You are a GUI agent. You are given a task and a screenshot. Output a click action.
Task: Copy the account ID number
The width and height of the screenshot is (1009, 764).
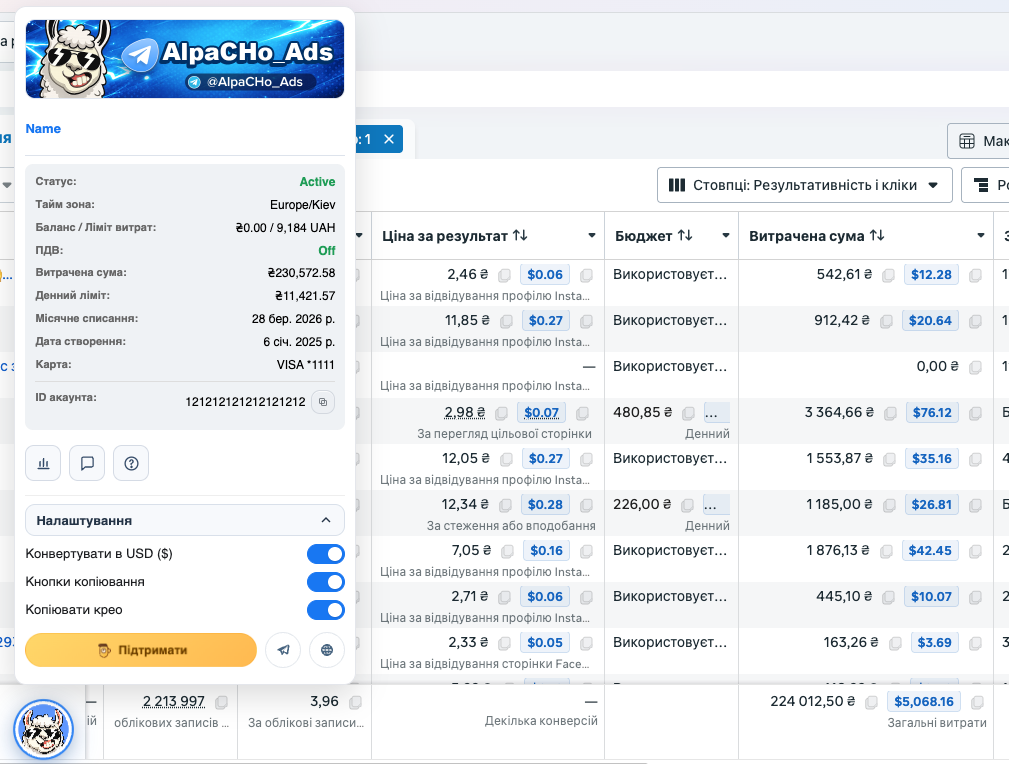click(x=322, y=402)
